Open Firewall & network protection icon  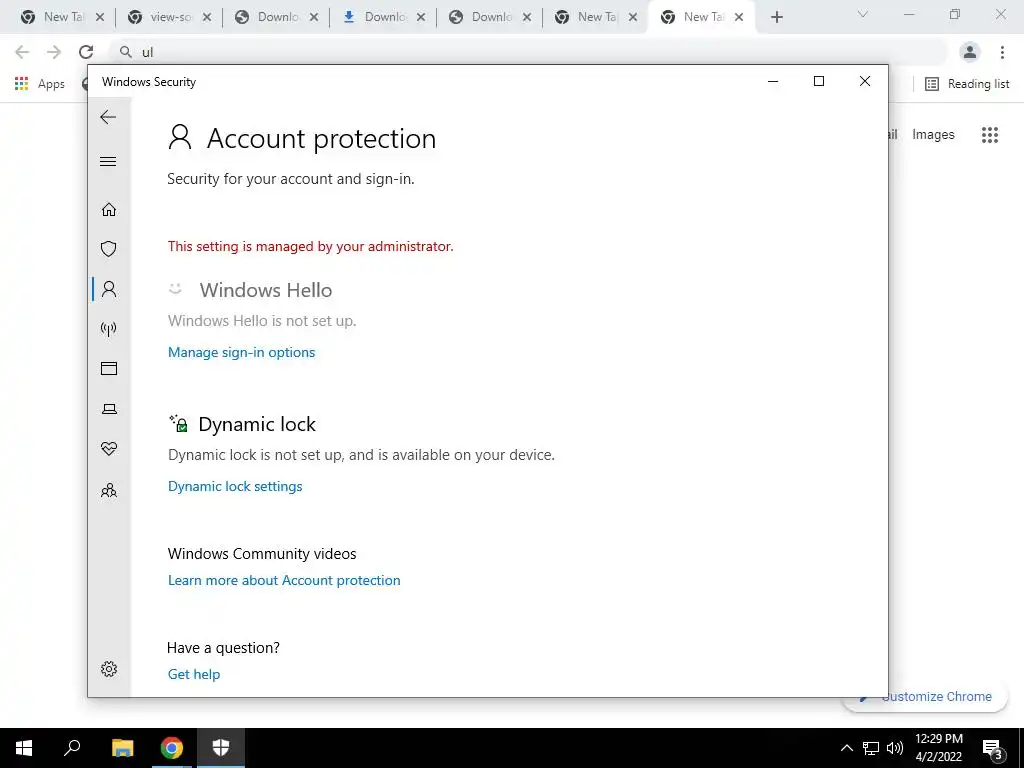[x=109, y=328]
